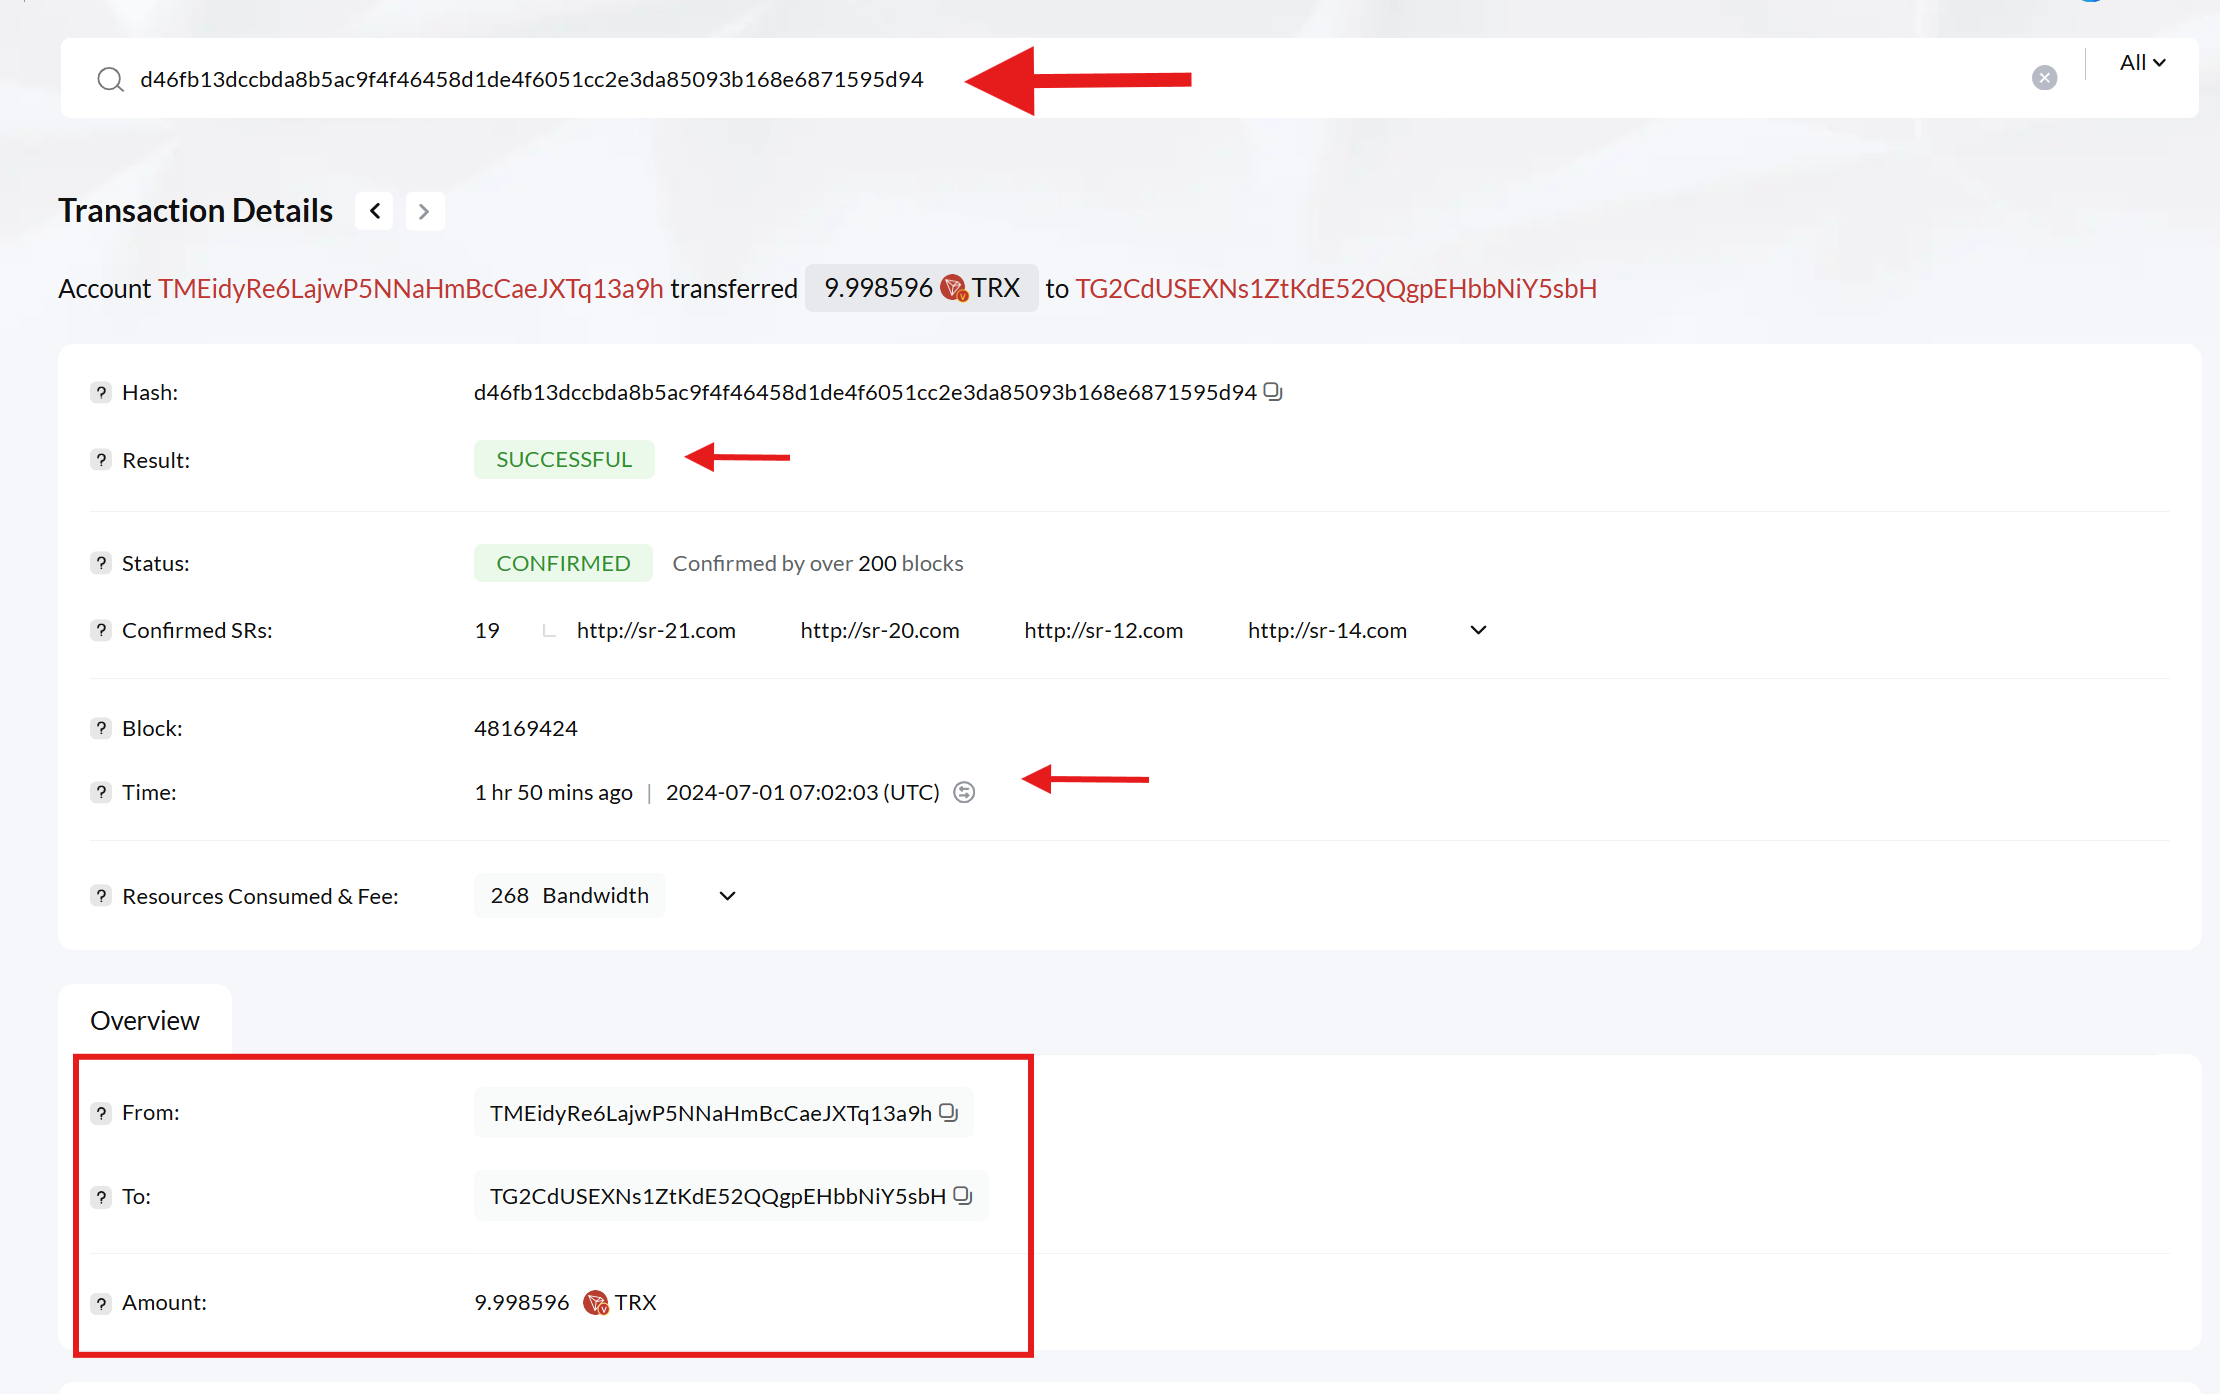Click the previous navigation arrow button

[x=374, y=209]
